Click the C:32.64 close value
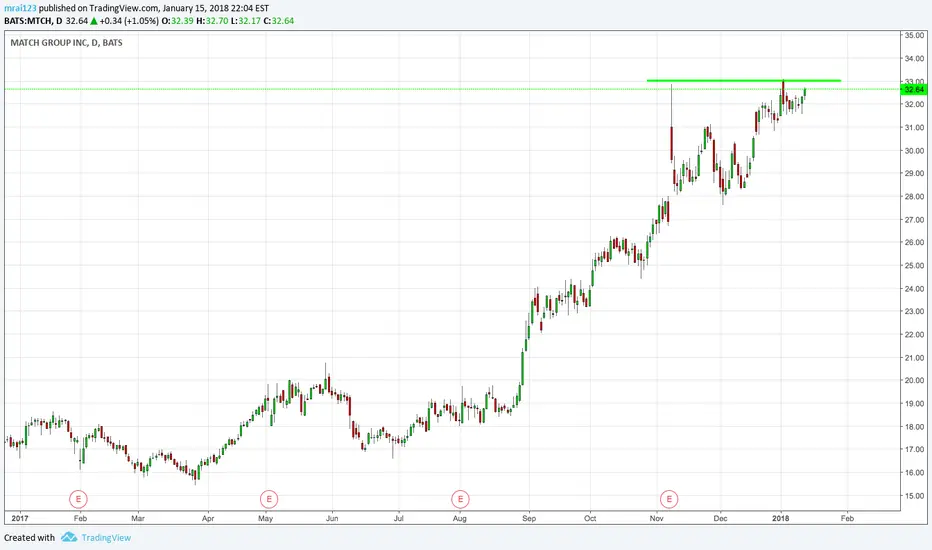 coord(279,21)
